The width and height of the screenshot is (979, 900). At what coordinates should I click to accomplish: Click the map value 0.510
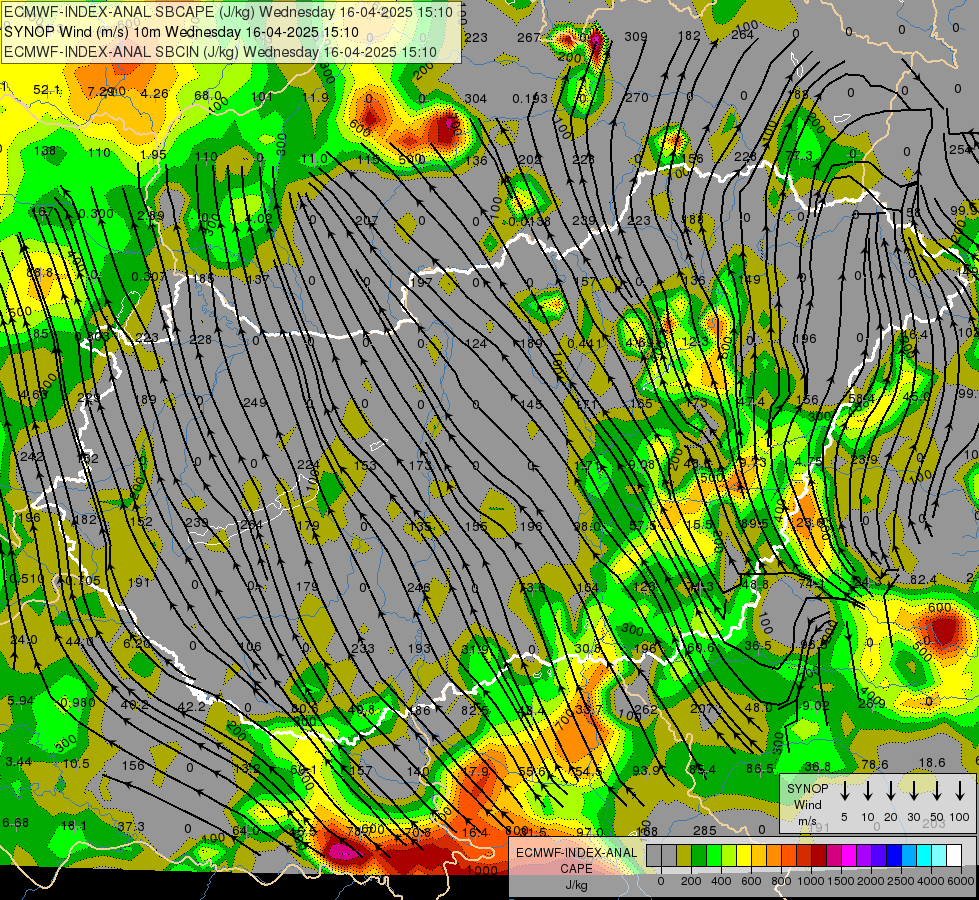27,578
